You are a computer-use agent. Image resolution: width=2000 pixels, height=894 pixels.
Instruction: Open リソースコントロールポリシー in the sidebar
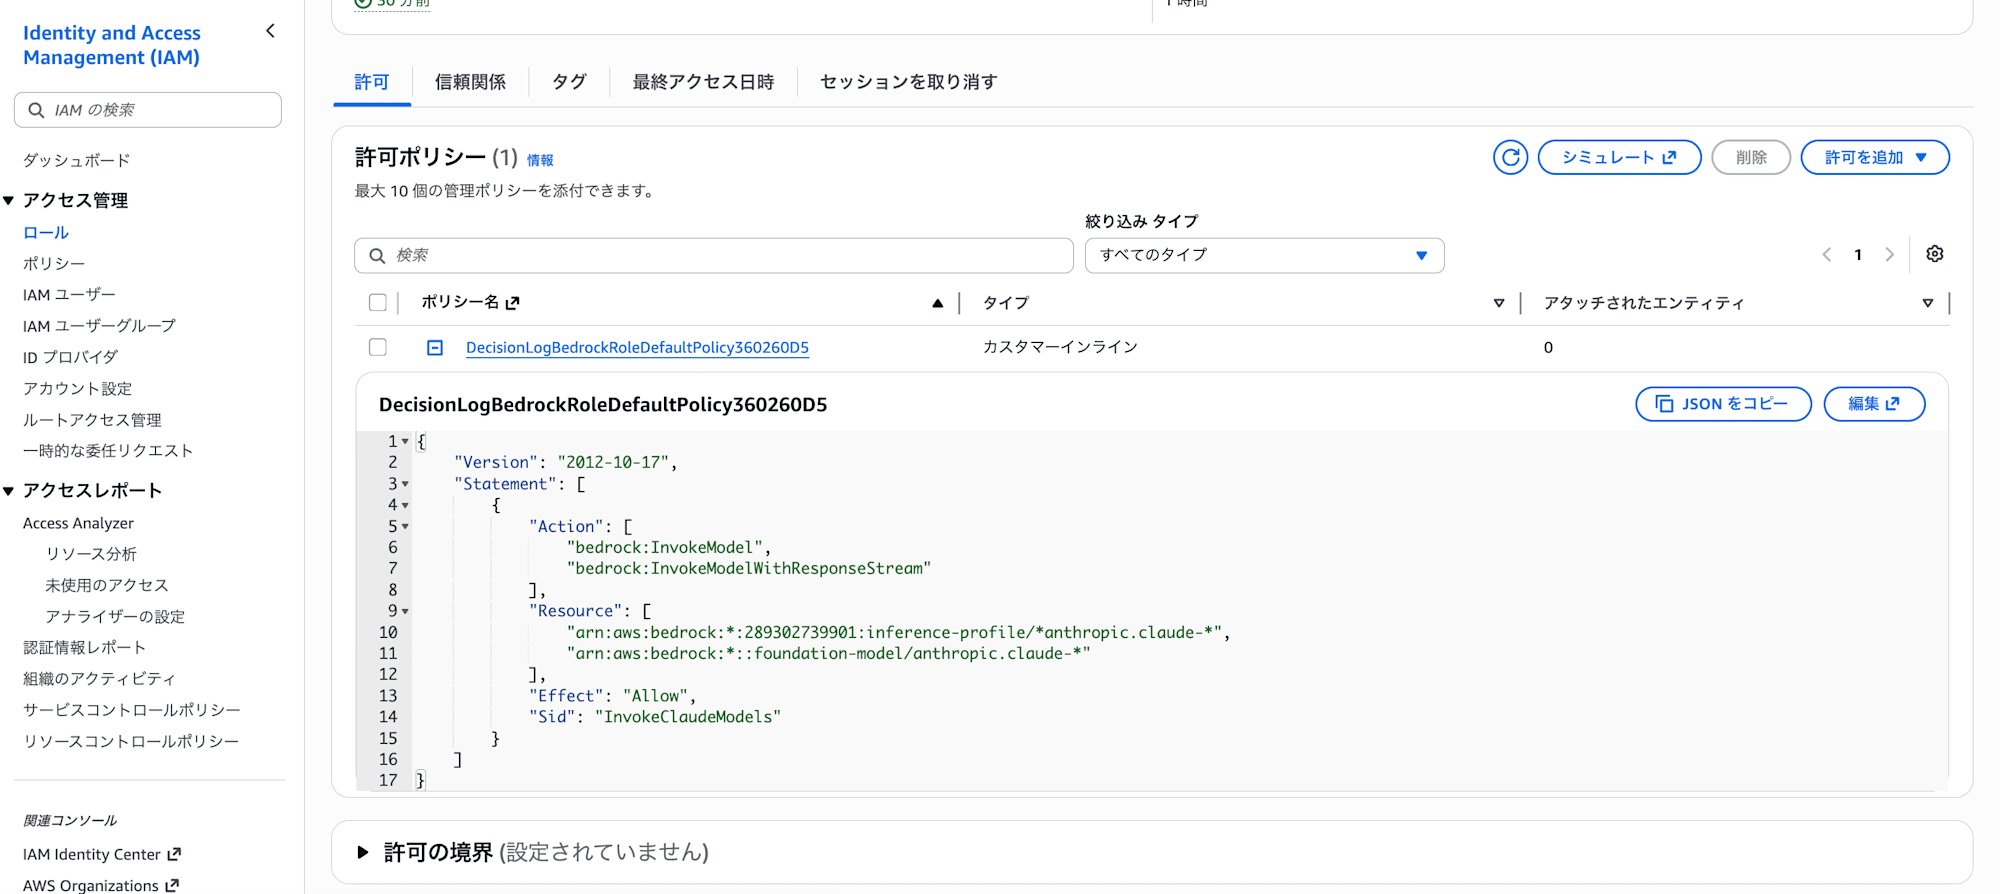[x=131, y=741]
